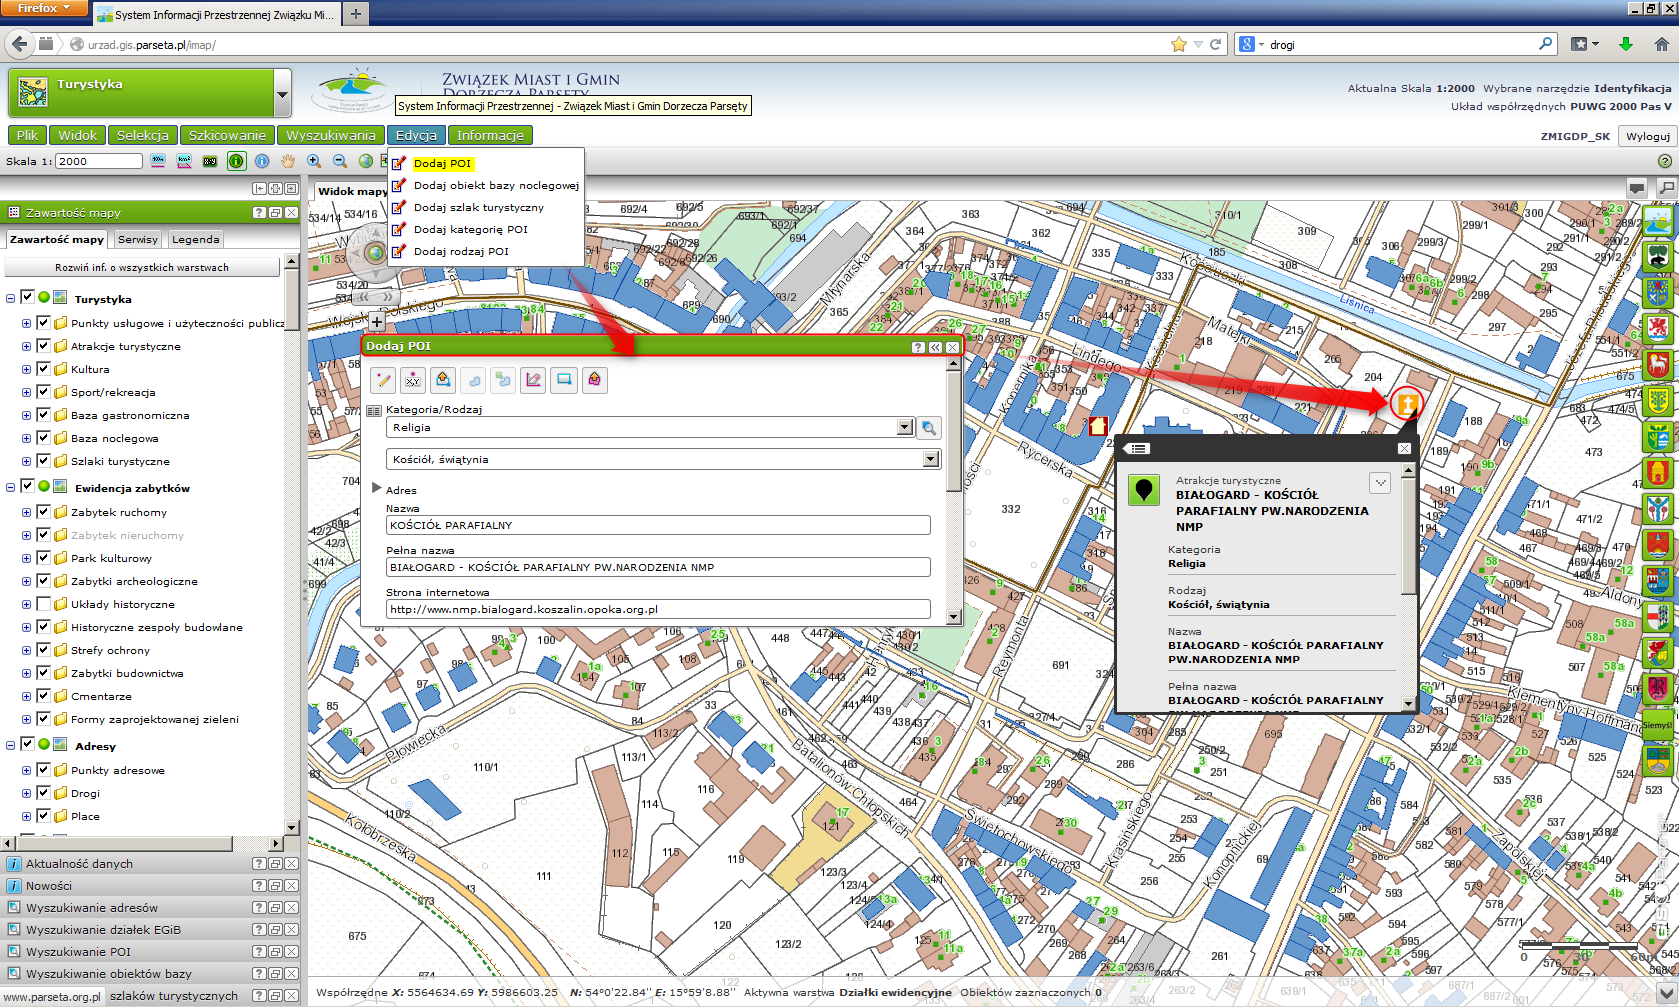Screen dimensions: 1679x1008
Task: Open the Kościół, świątynia type dropdown
Action: (x=931, y=460)
